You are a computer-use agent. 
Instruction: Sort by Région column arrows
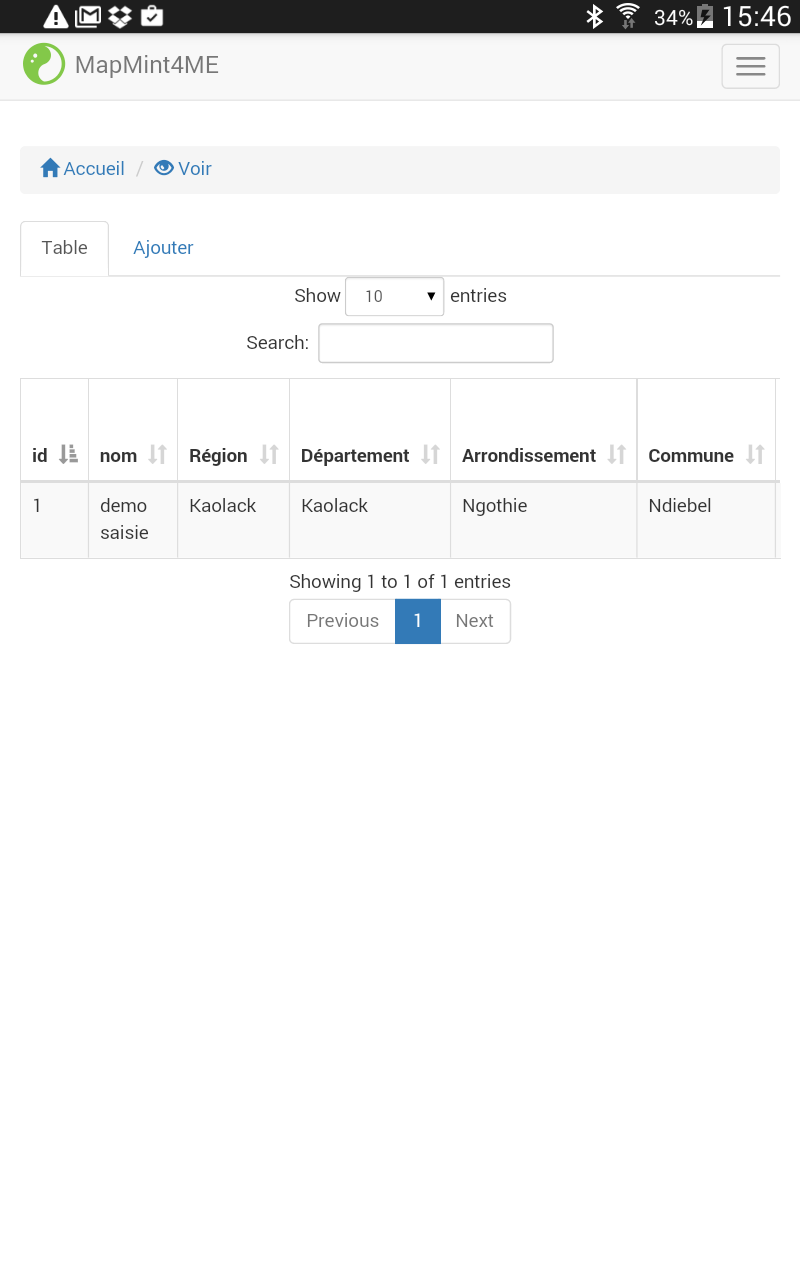[x=269, y=455]
